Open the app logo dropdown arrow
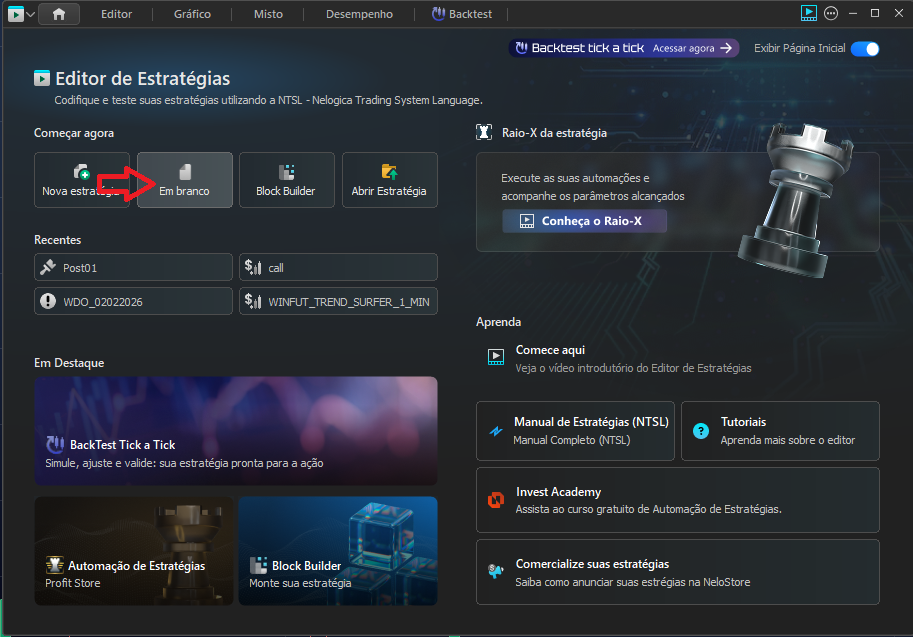The width and height of the screenshot is (913, 637). click(30, 14)
